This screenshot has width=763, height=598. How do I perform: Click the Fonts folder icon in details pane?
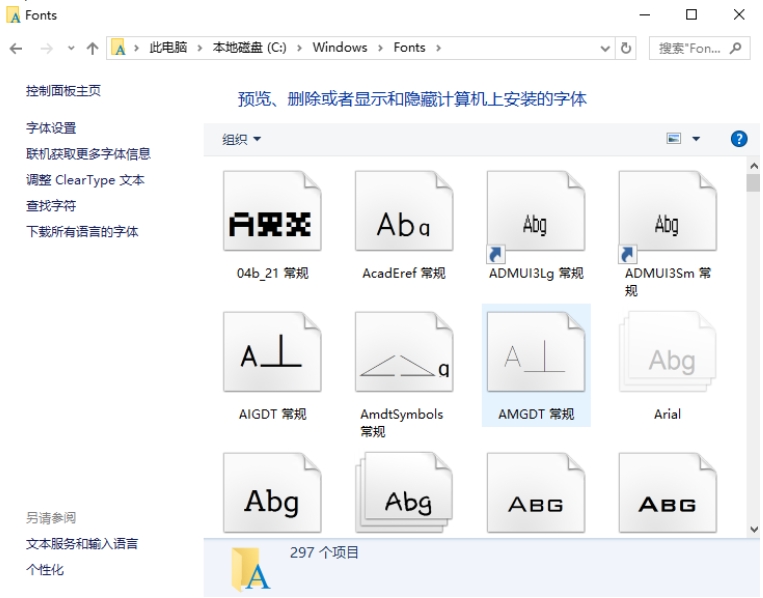click(x=250, y=569)
